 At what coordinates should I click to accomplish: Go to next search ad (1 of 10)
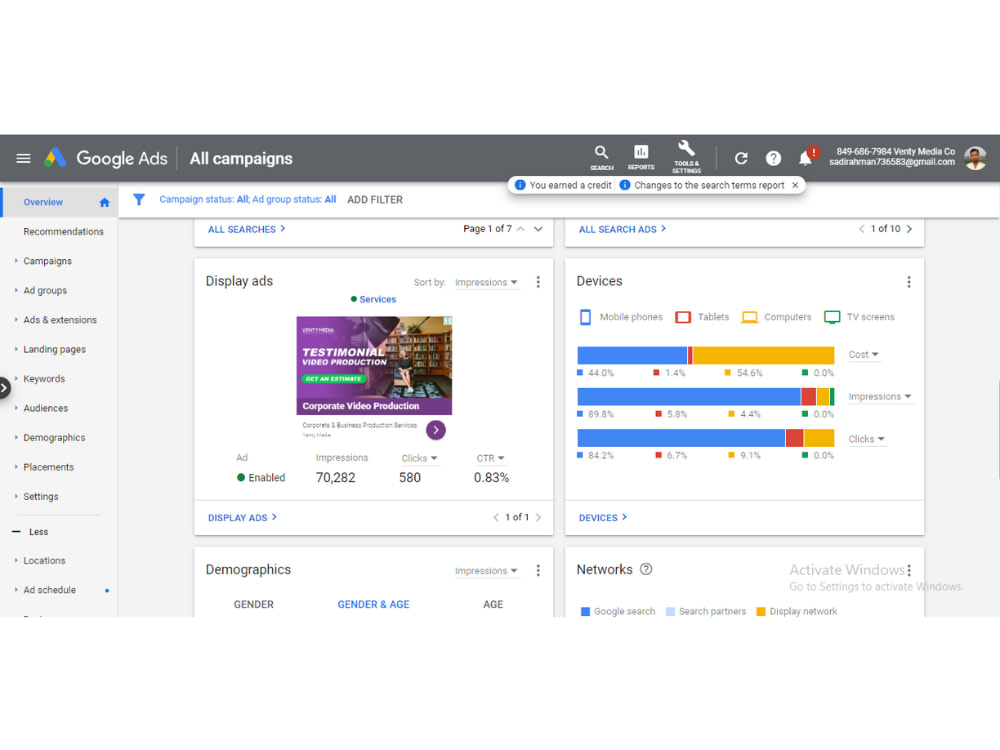[x=909, y=229]
